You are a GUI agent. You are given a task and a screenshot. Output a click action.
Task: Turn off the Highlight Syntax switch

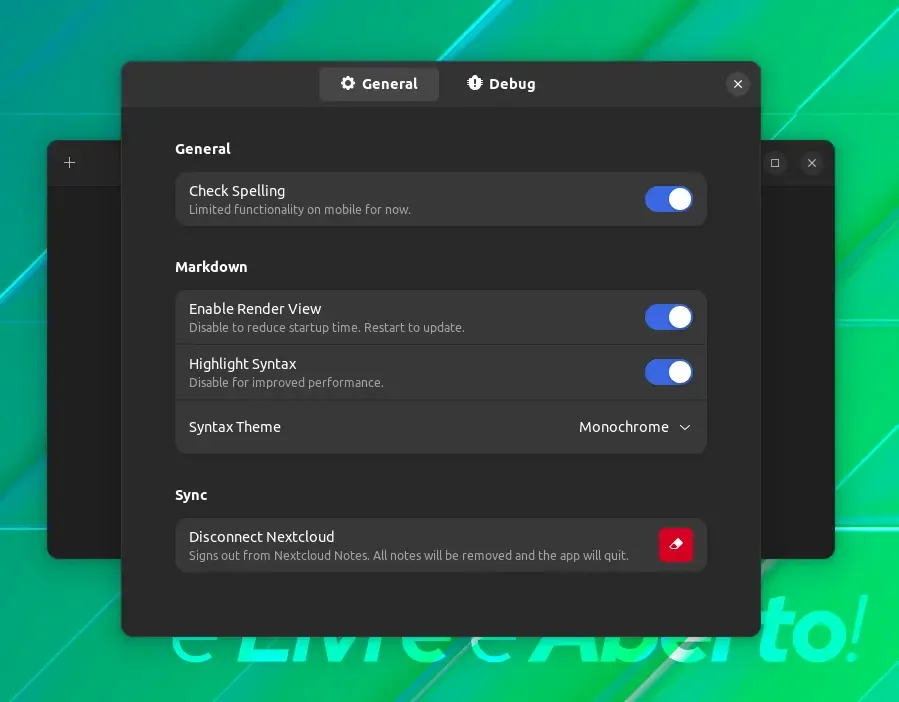[x=669, y=372]
